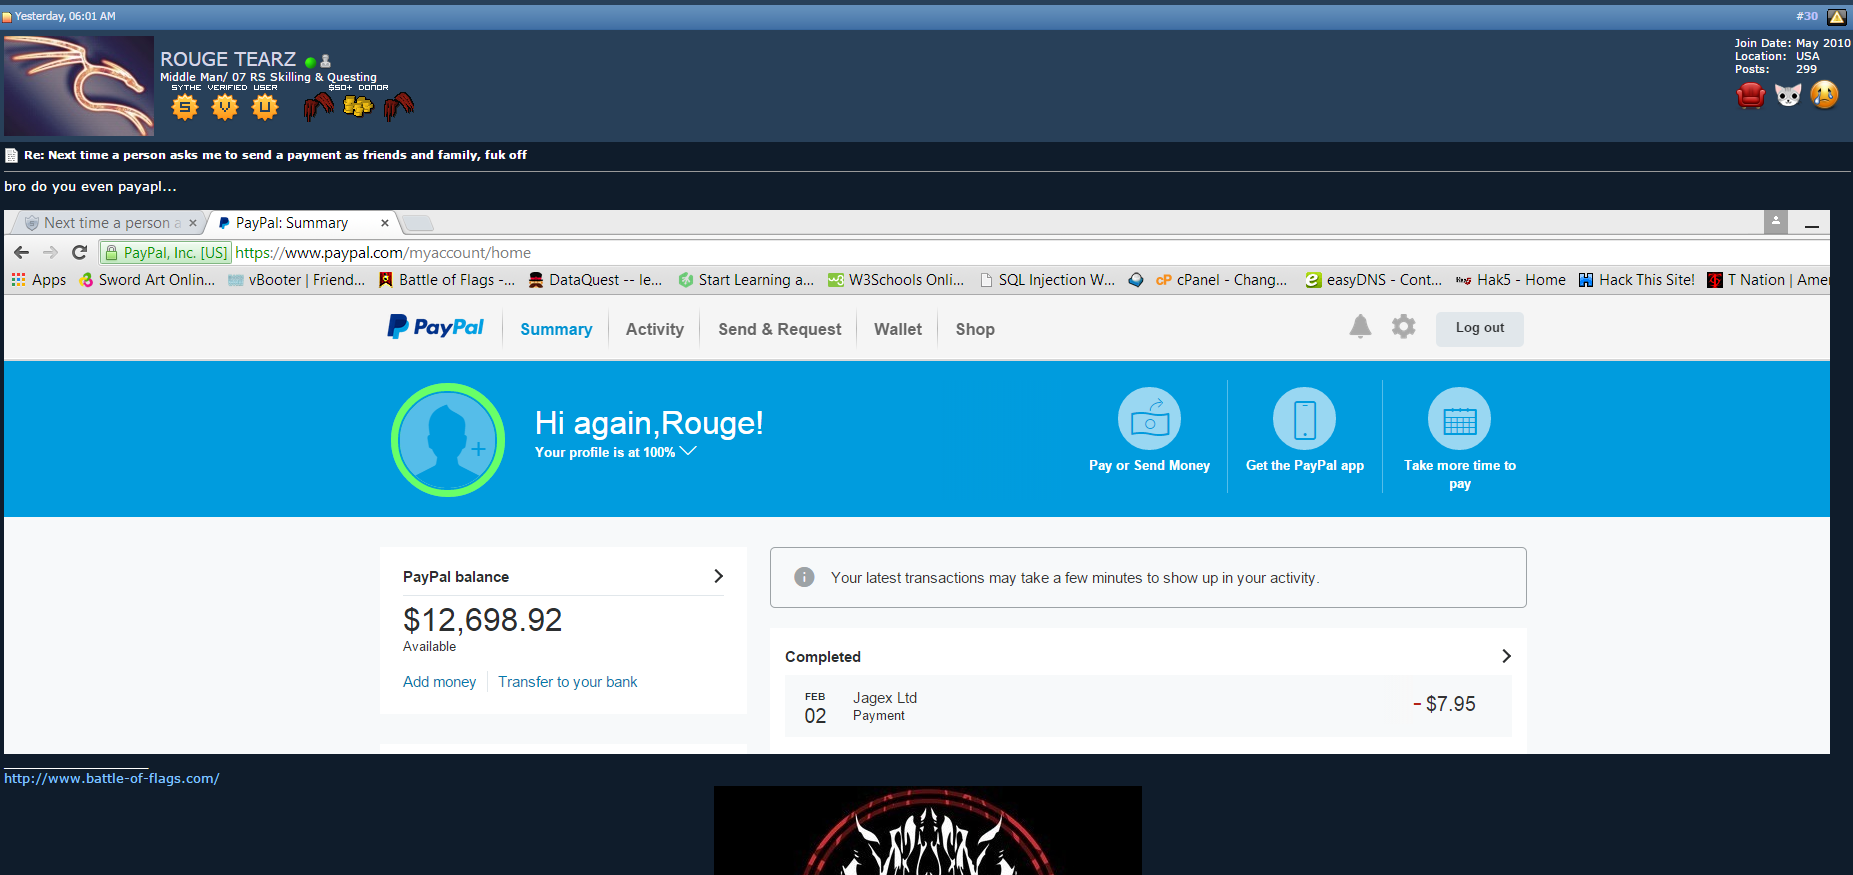Click the PayPal, Inc. [US] security badge
This screenshot has height=875, width=1853.
166,252
